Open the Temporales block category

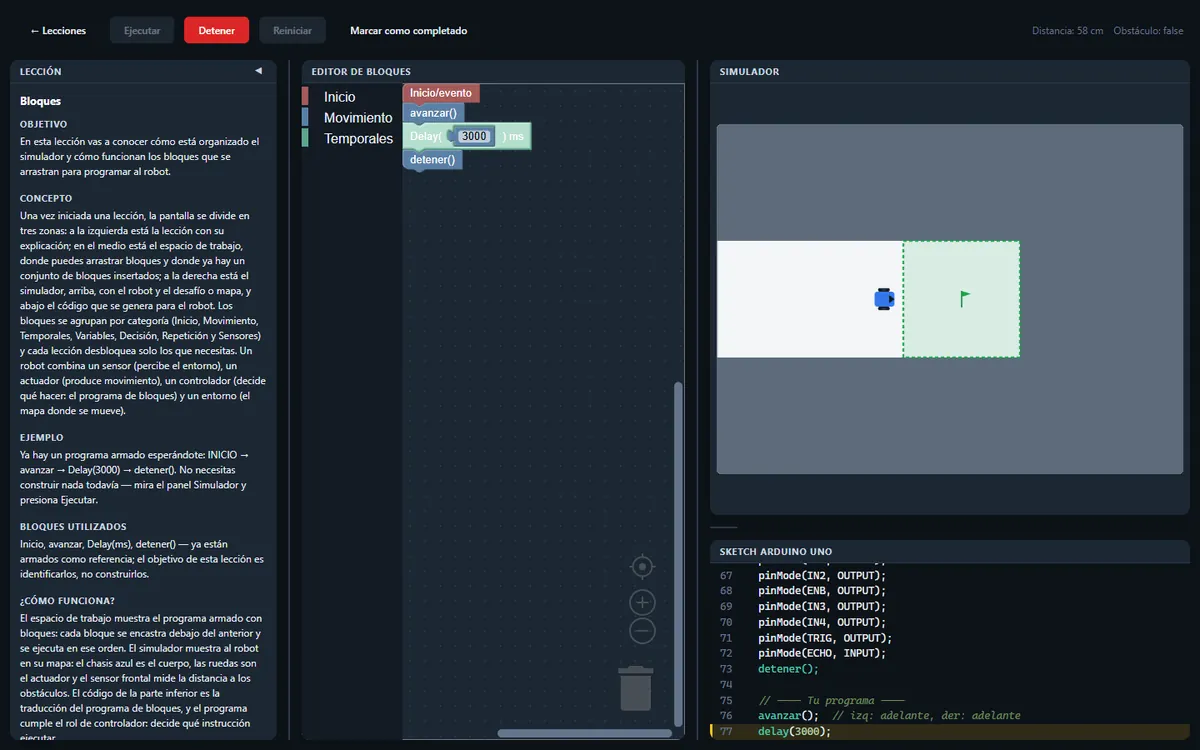click(x=358, y=139)
